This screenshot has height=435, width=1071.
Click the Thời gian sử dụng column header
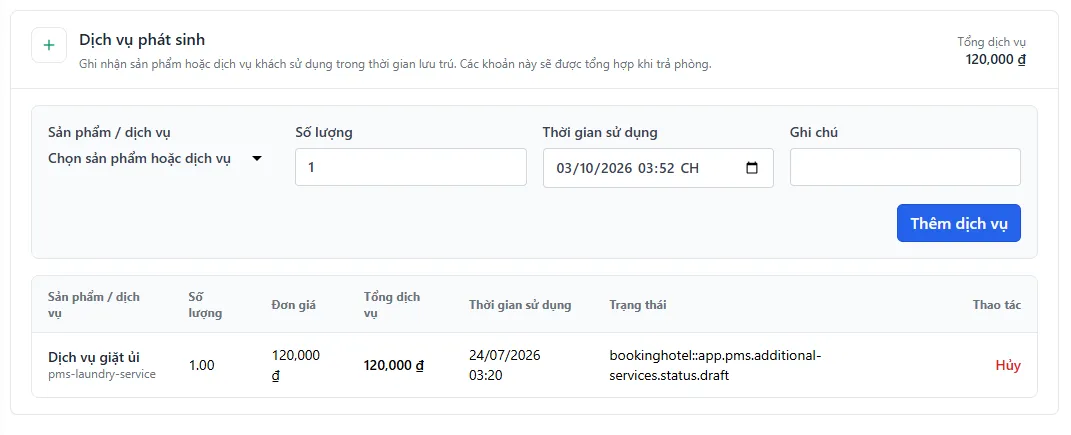pyautogui.click(x=520, y=305)
